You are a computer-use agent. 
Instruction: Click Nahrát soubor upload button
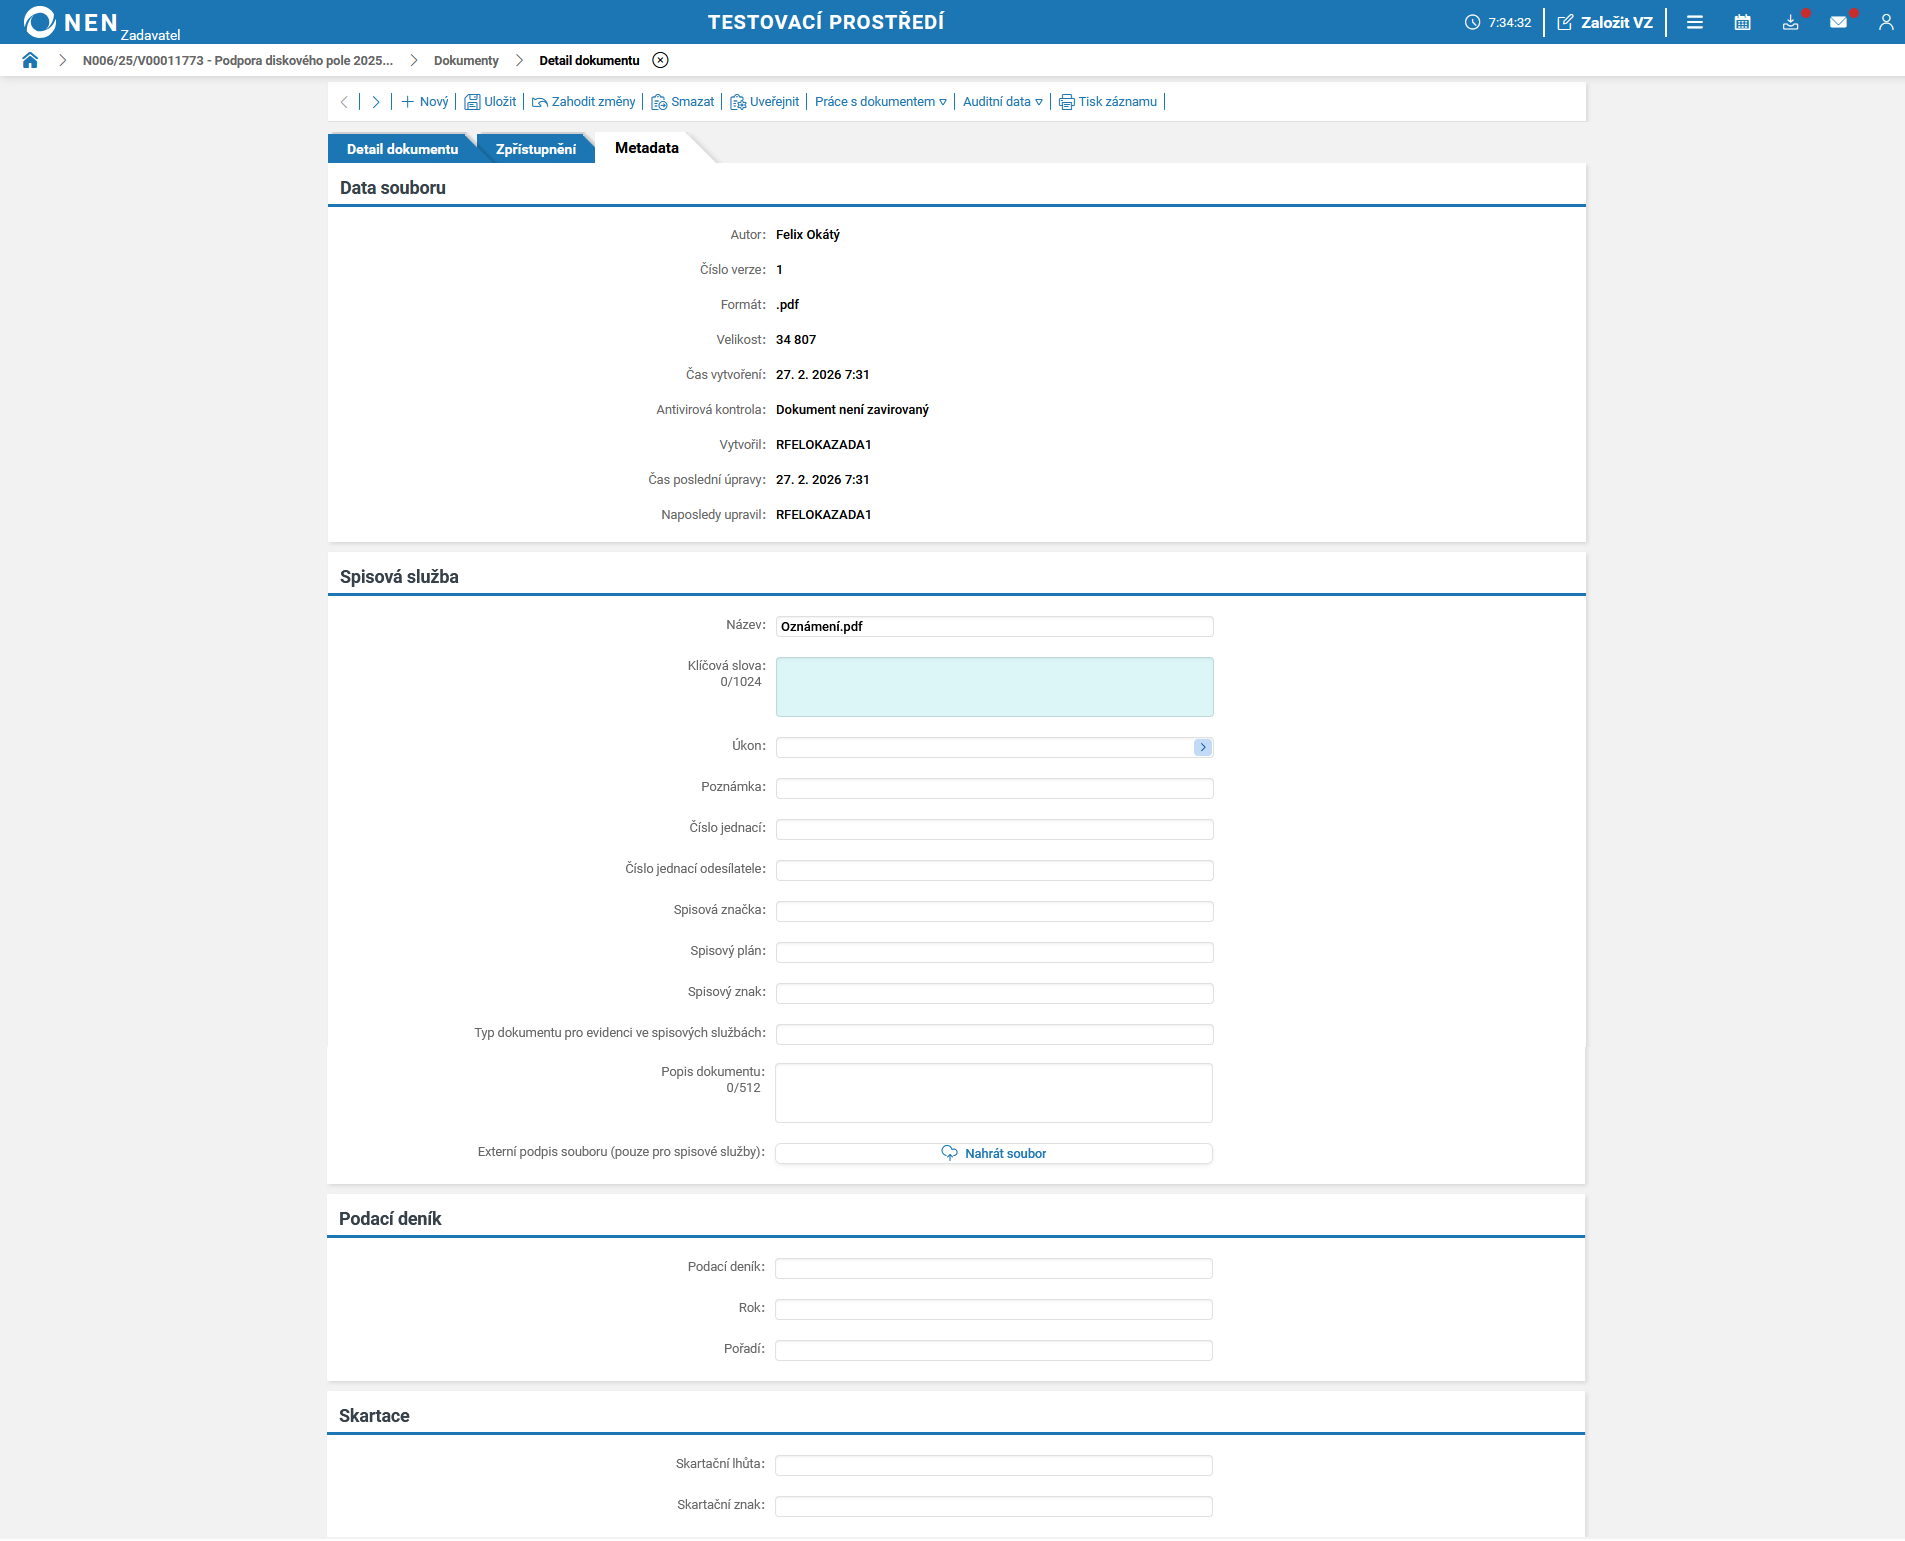tap(994, 1153)
